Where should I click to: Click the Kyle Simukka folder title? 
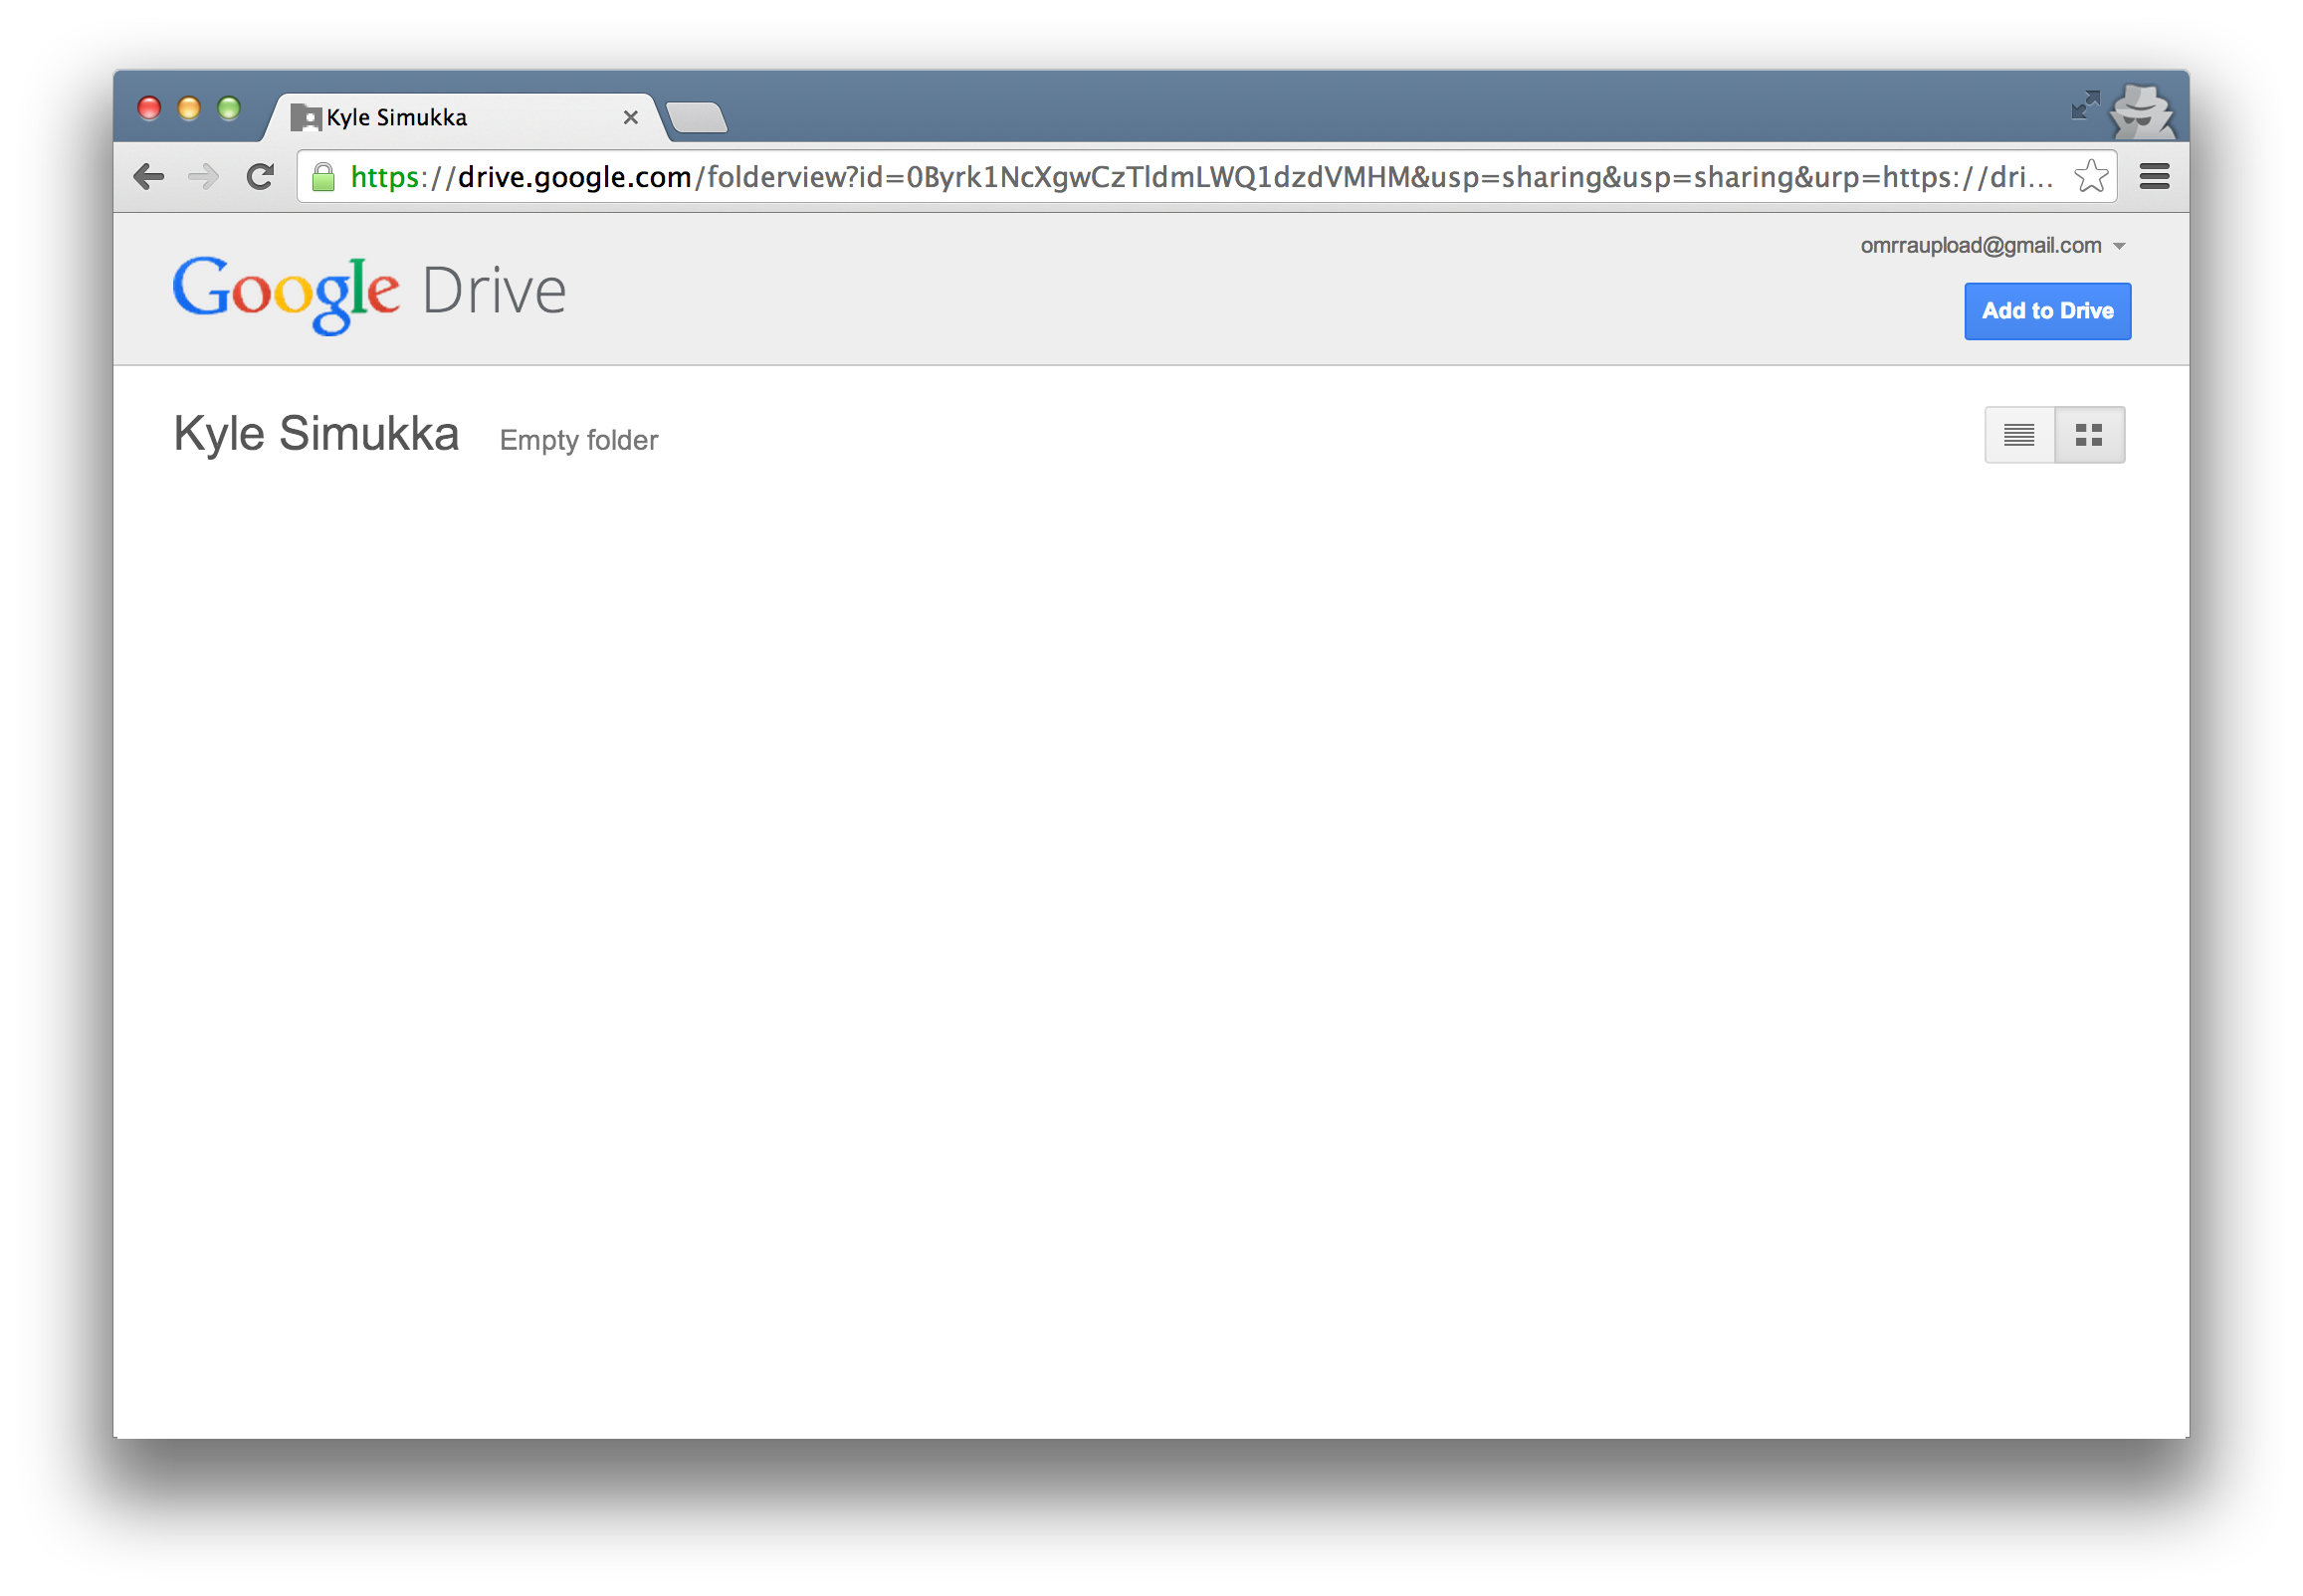[x=316, y=434]
